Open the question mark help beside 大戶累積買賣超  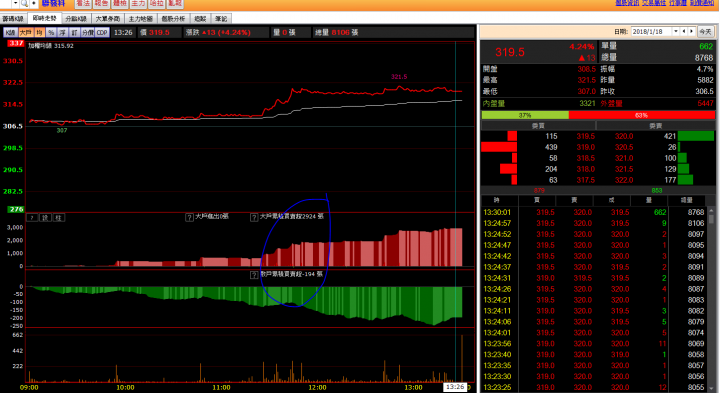pyautogui.click(x=254, y=217)
